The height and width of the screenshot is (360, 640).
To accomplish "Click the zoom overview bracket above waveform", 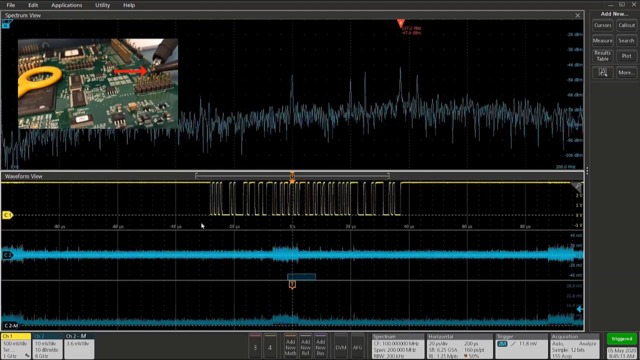I will (x=292, y=176).
